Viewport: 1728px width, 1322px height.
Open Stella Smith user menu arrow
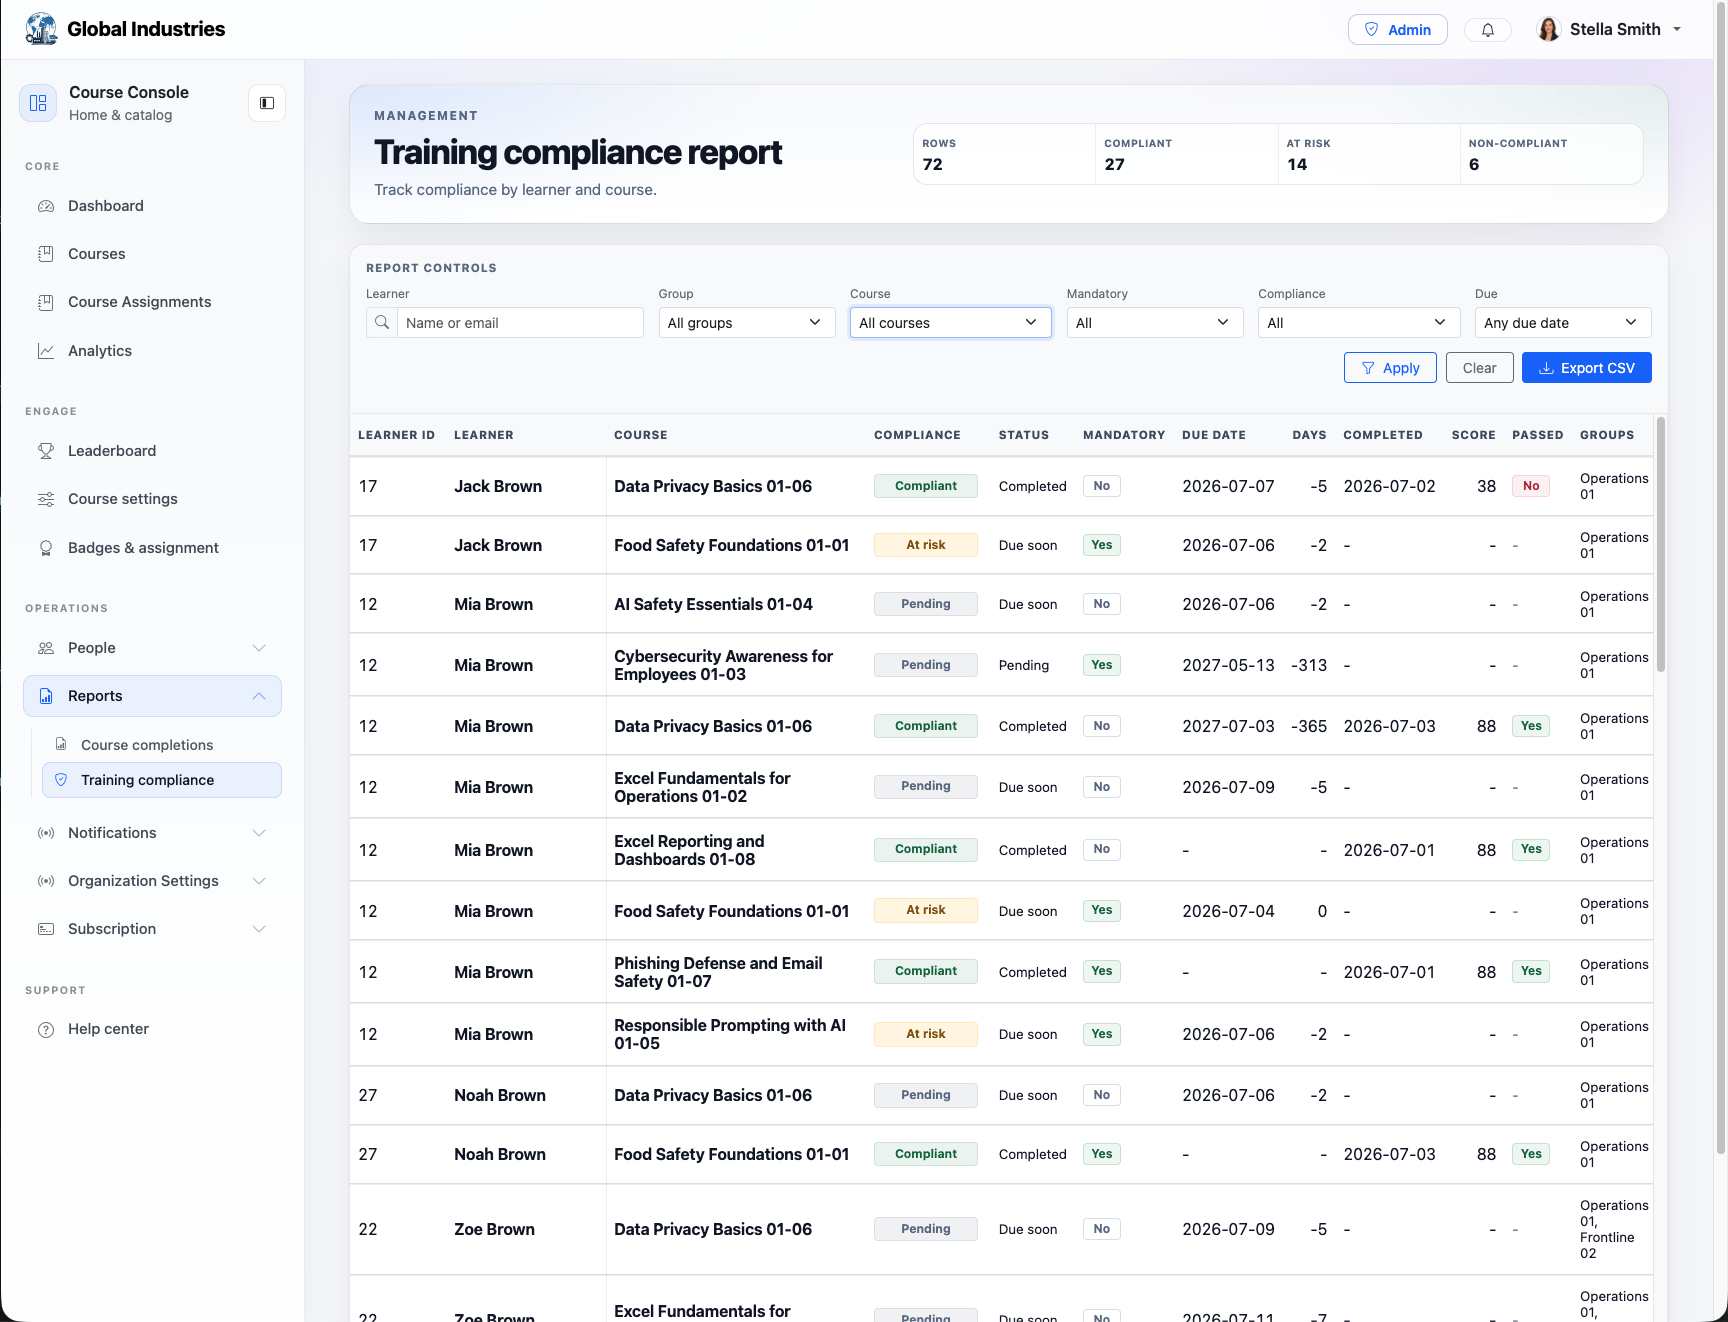coord(1677,29)
